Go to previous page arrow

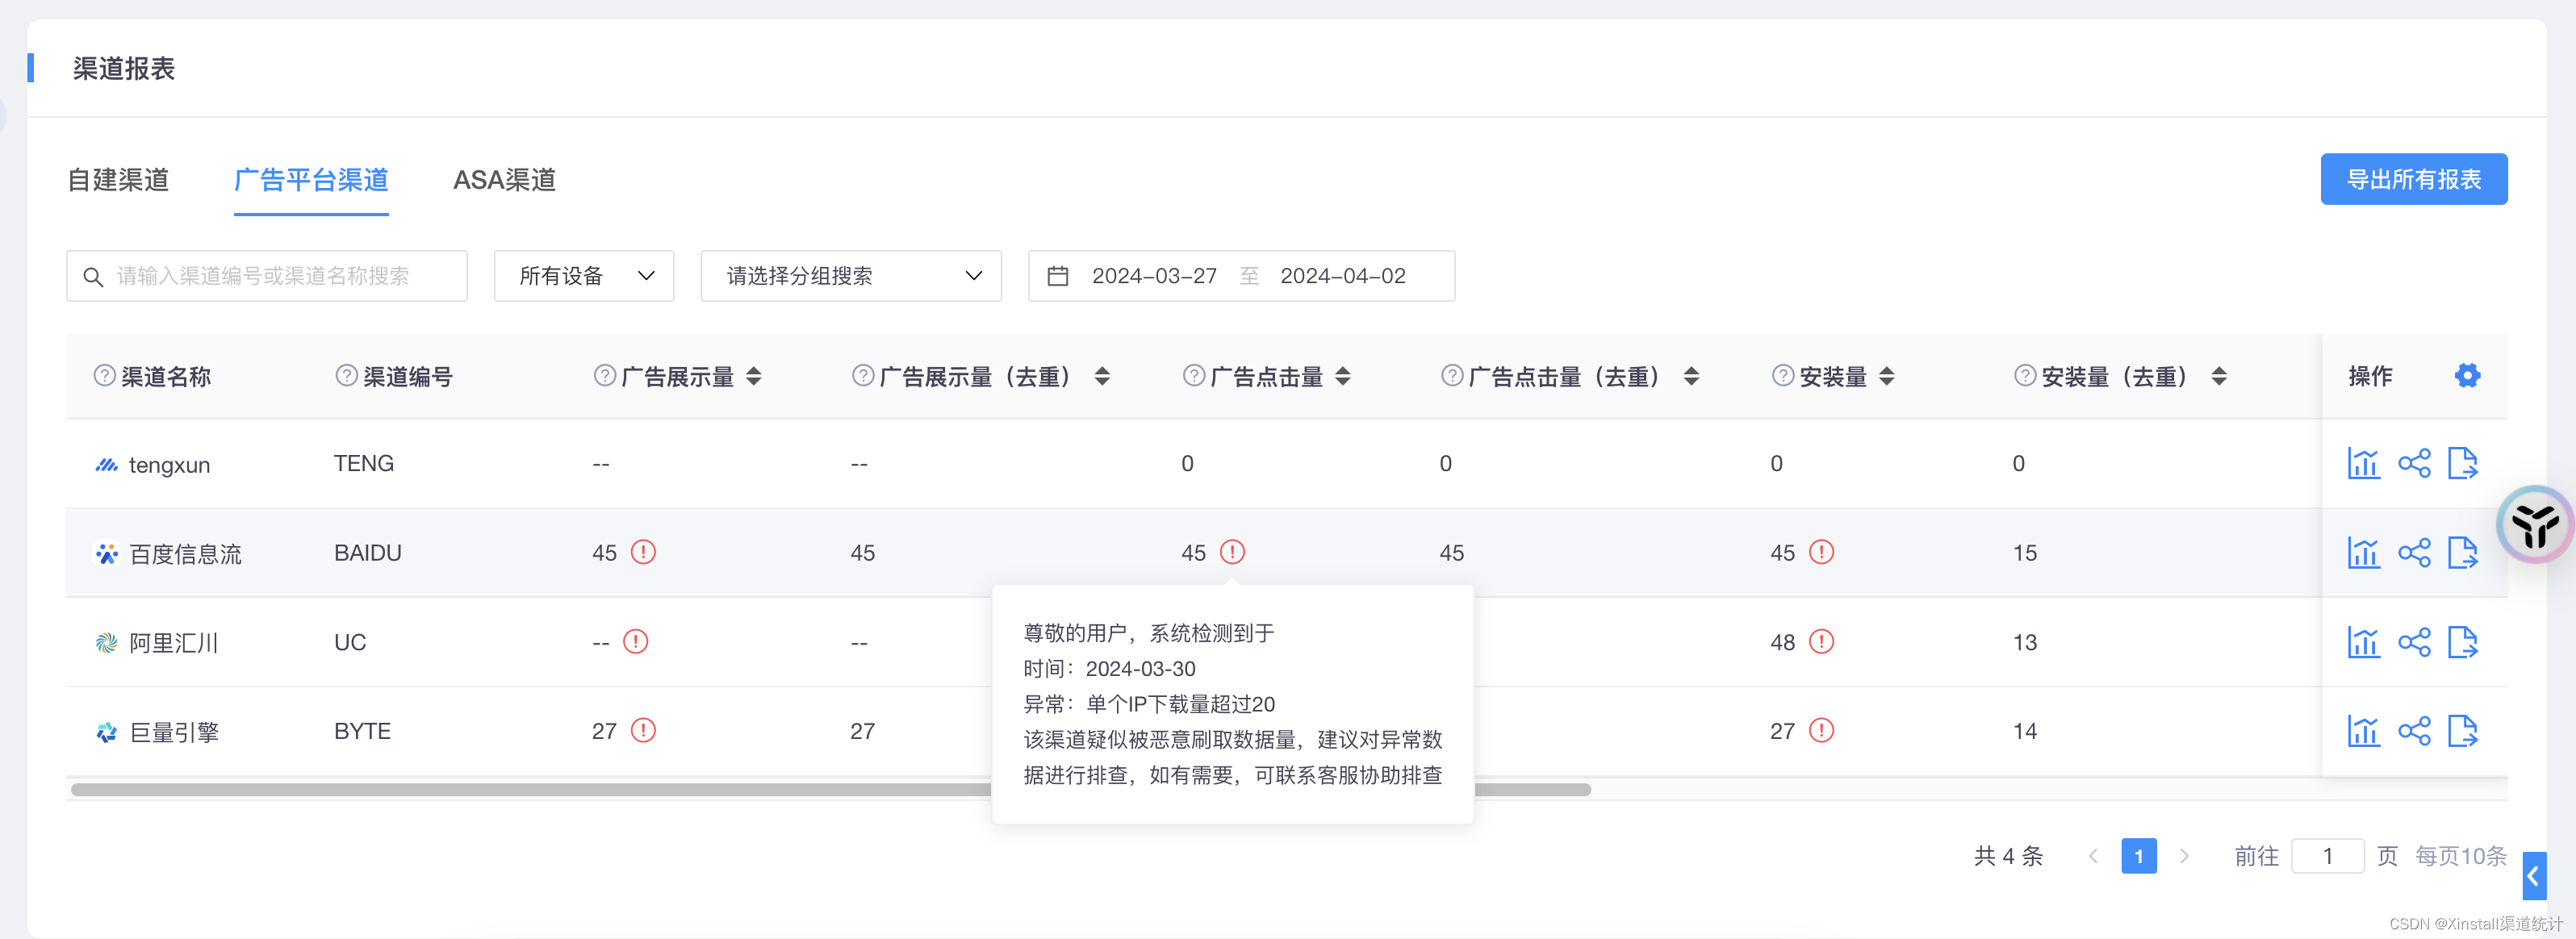[2093, 856]
